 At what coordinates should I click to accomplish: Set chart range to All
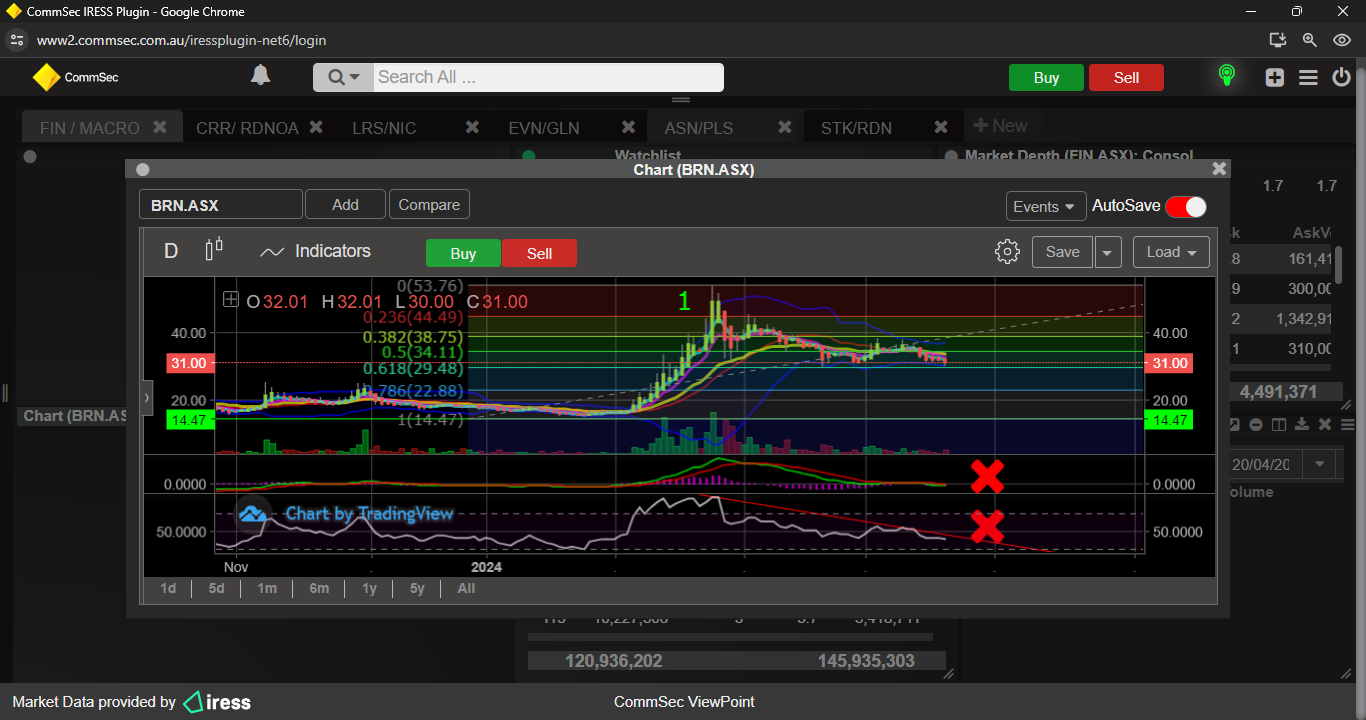tap(466, 589)
